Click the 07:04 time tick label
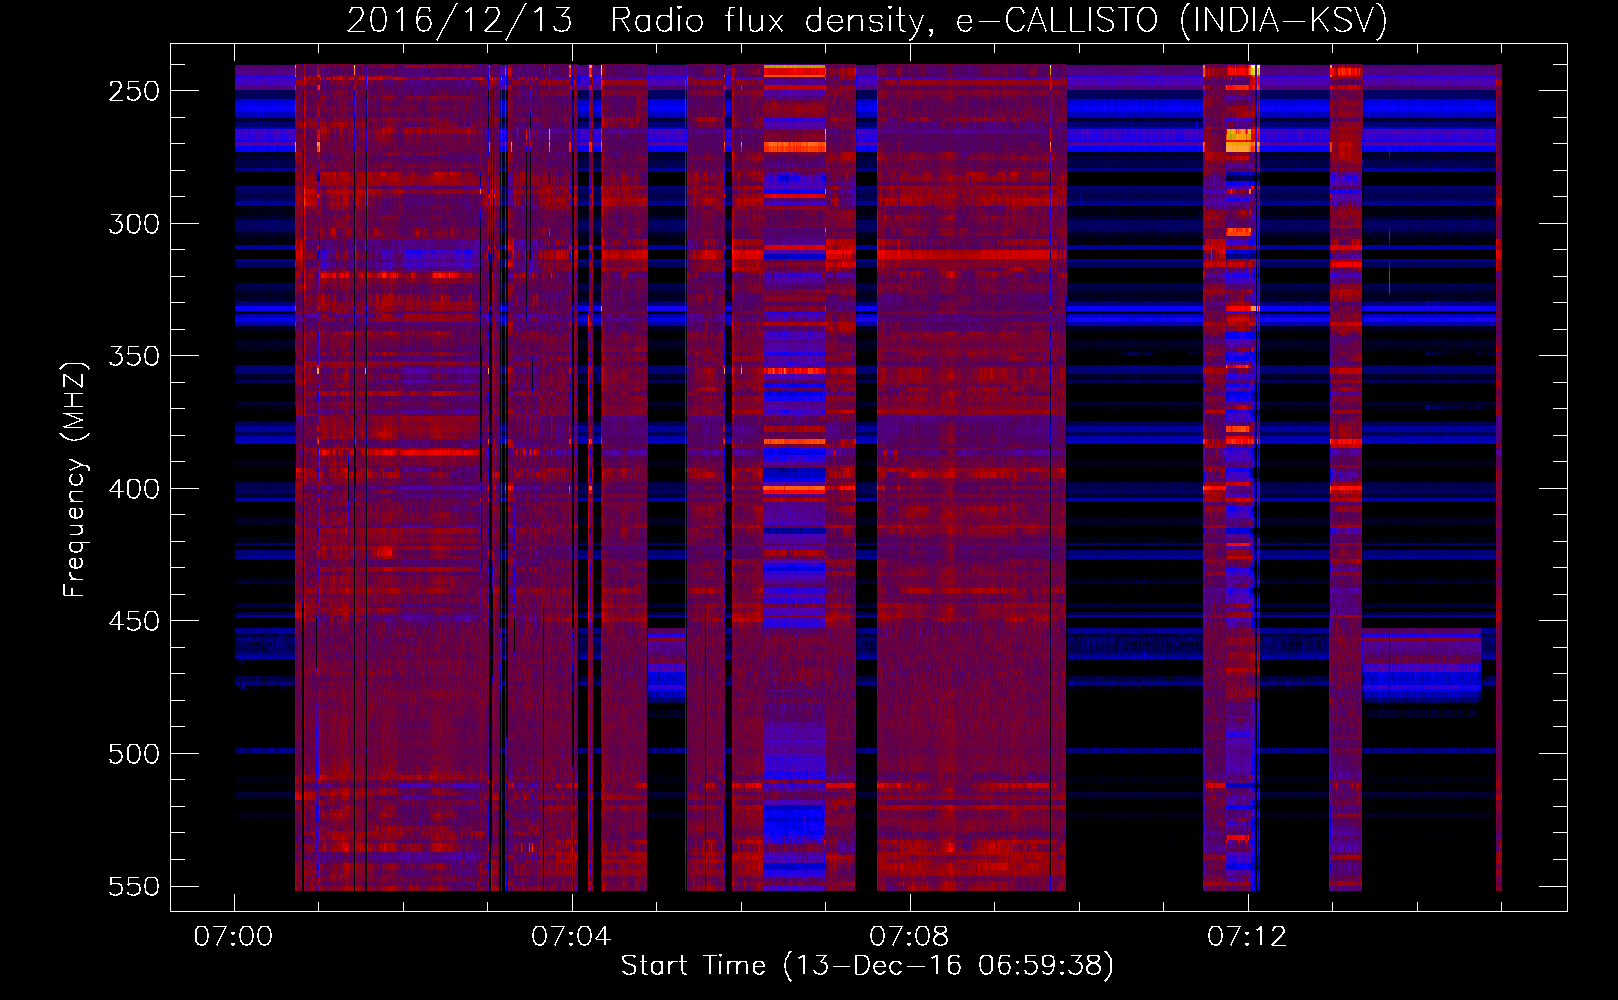 click(571, 937)
